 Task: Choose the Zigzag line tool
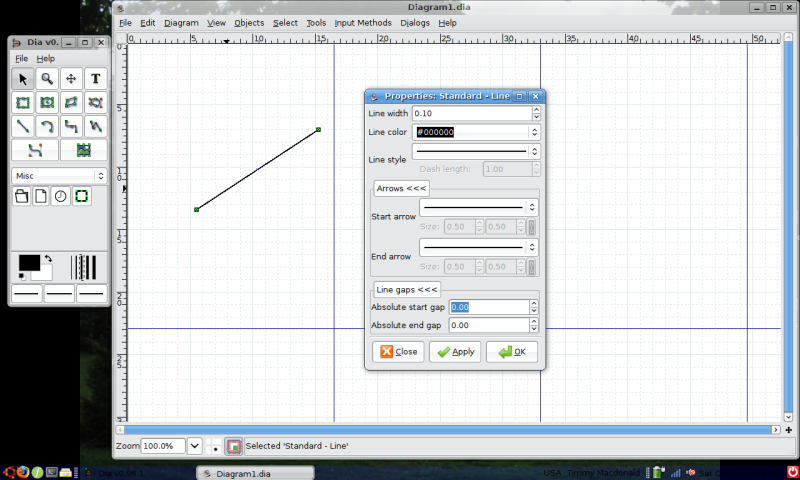point(71,126)
